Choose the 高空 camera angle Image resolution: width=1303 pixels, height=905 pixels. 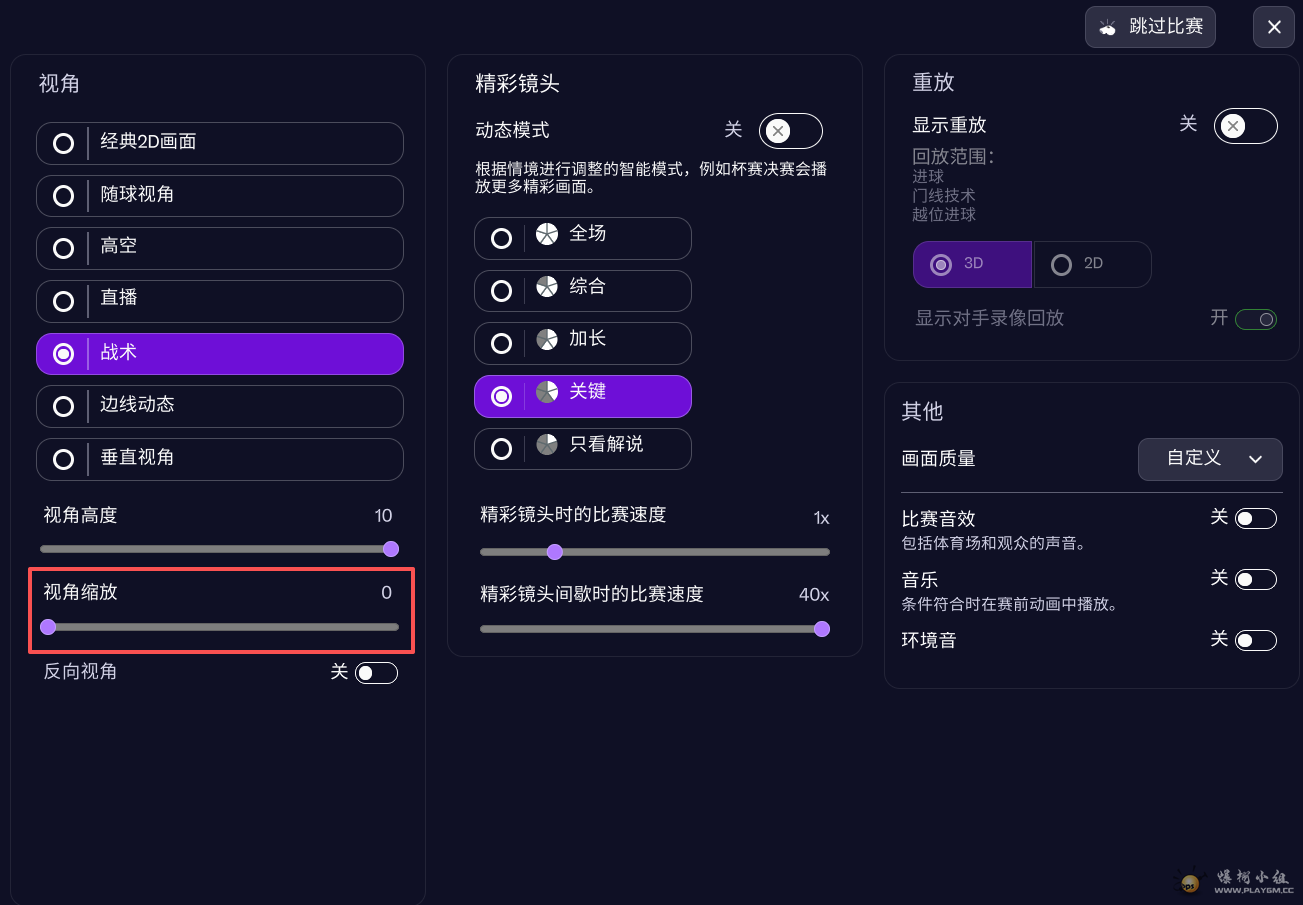point(219,248)
